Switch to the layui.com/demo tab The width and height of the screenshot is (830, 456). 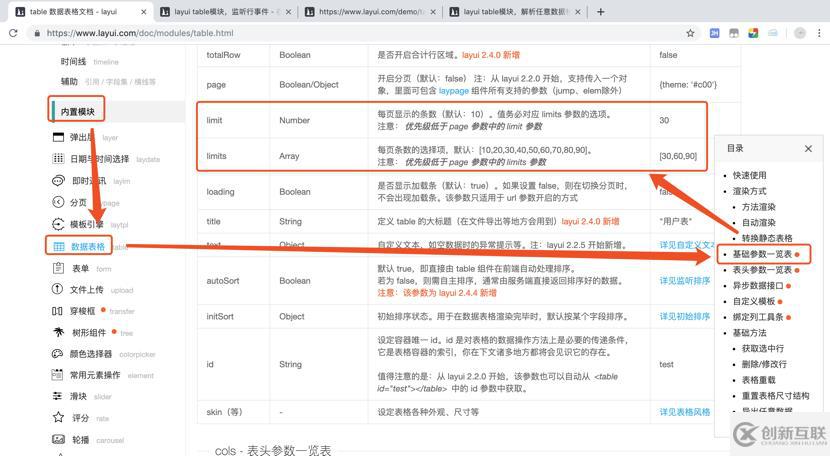click(x=369, y=12)
